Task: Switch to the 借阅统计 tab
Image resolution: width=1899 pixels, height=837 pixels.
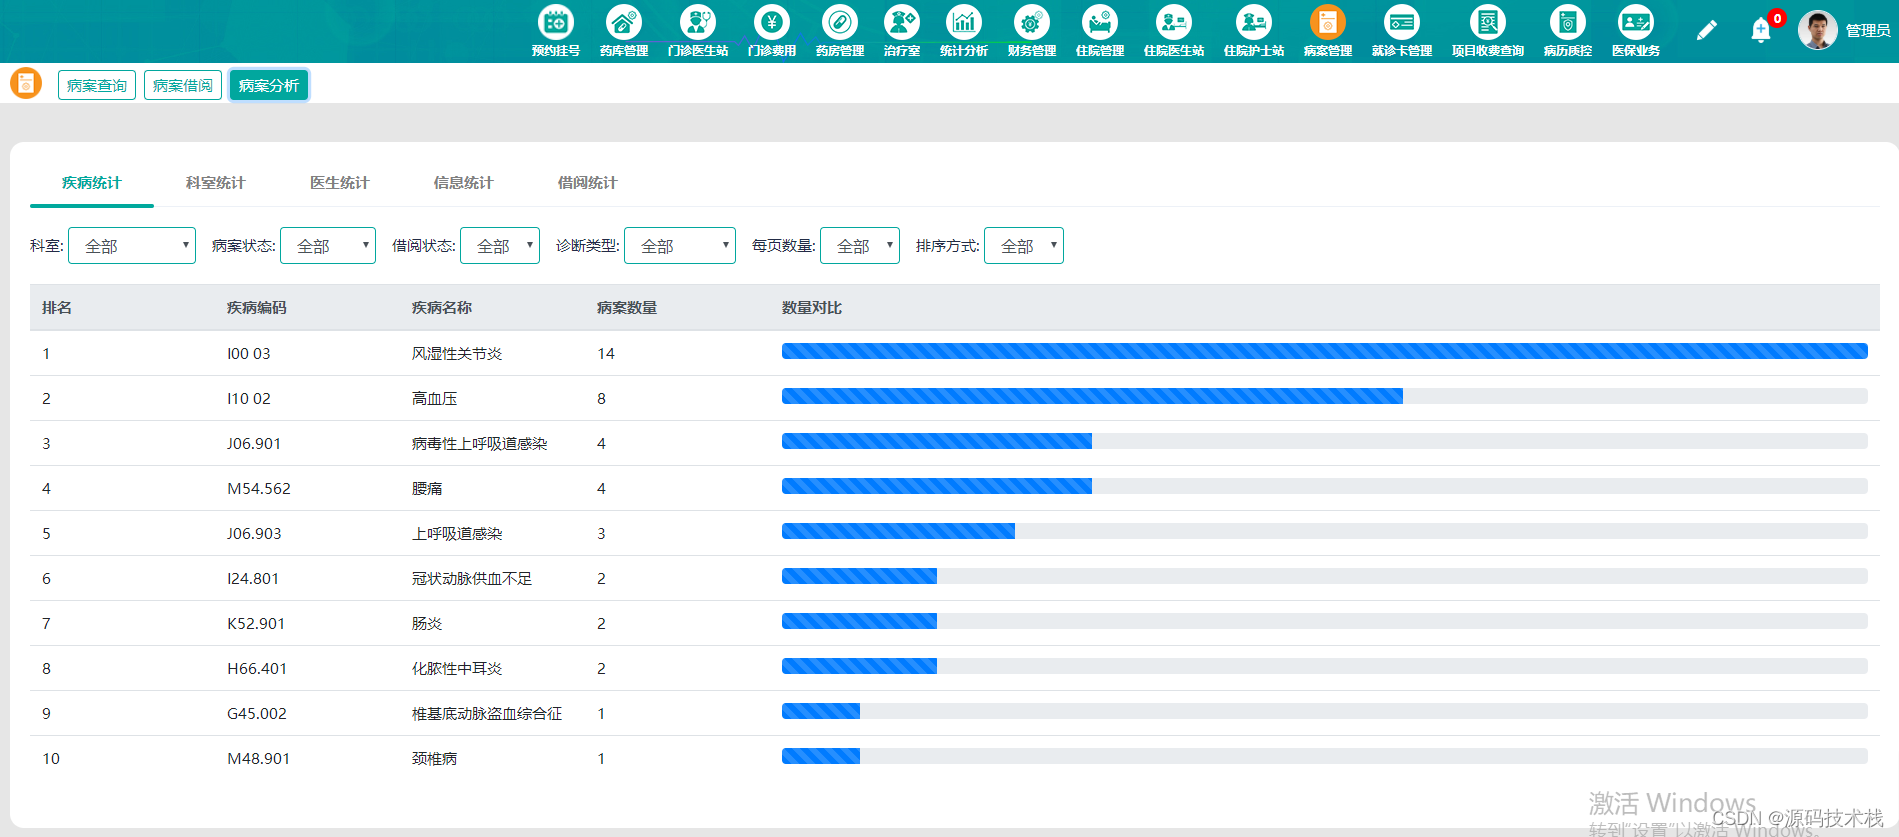Action: pos(588,183)
